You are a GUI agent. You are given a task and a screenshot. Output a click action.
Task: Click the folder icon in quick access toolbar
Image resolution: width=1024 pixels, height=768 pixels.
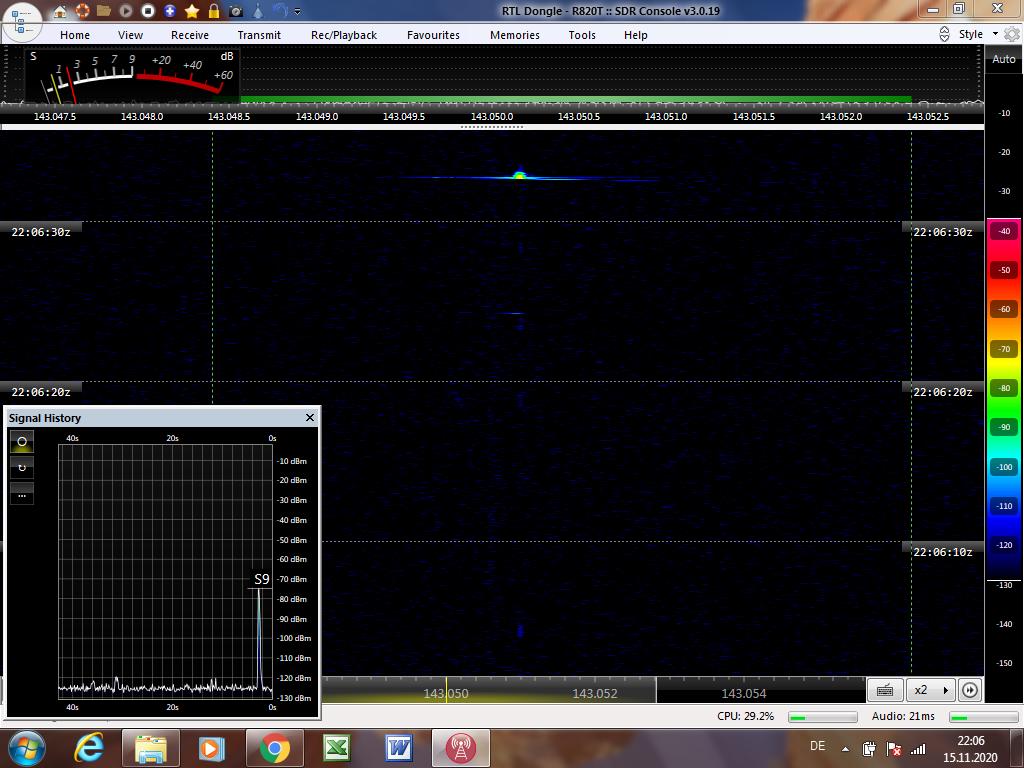pos(104,11)
